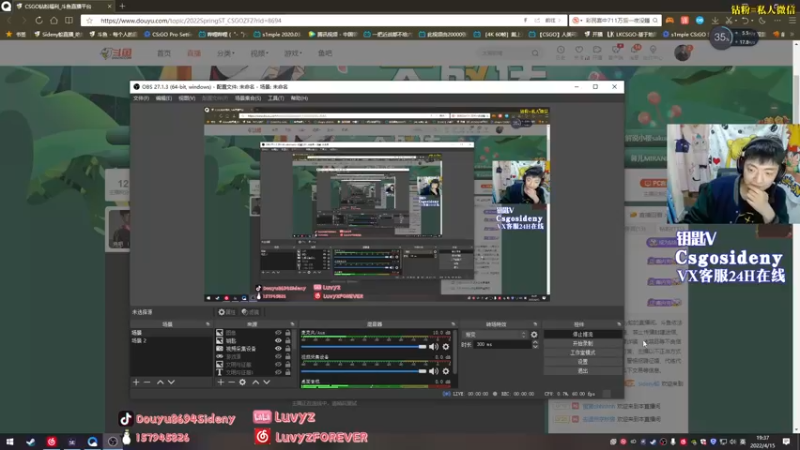Open Scene Transitions dock options corner icon
The width and height of the screenshot is (800, 450).
[x=535, y=324]
